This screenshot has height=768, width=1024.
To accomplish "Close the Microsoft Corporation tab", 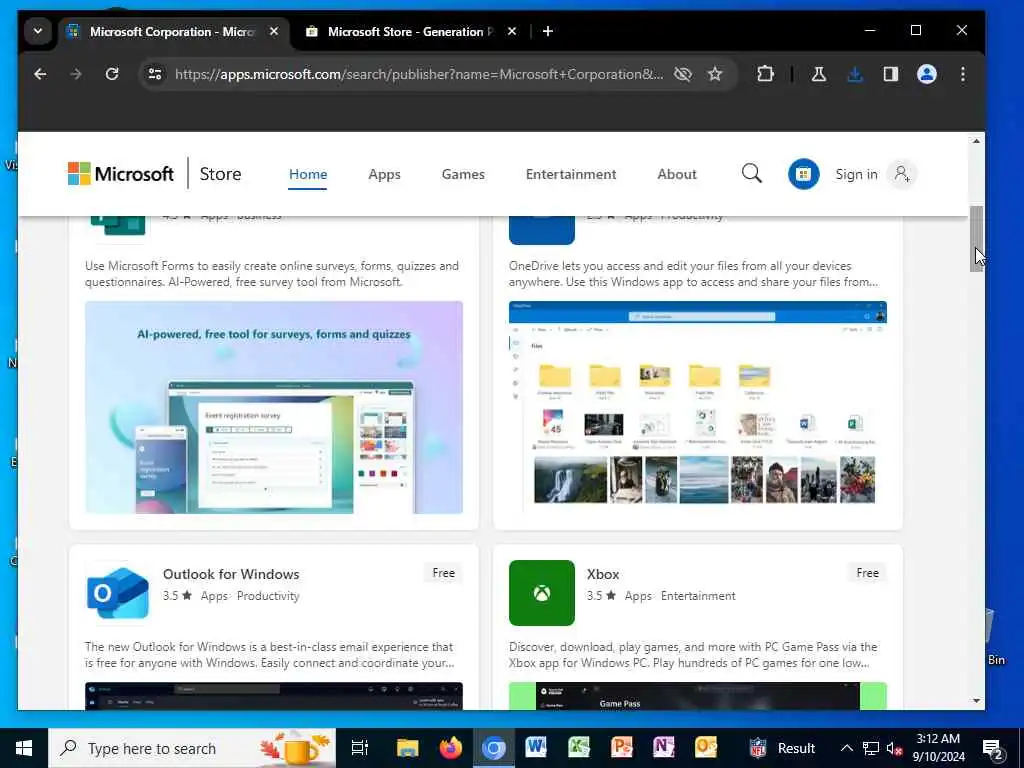I will click(x=274, y=31).
